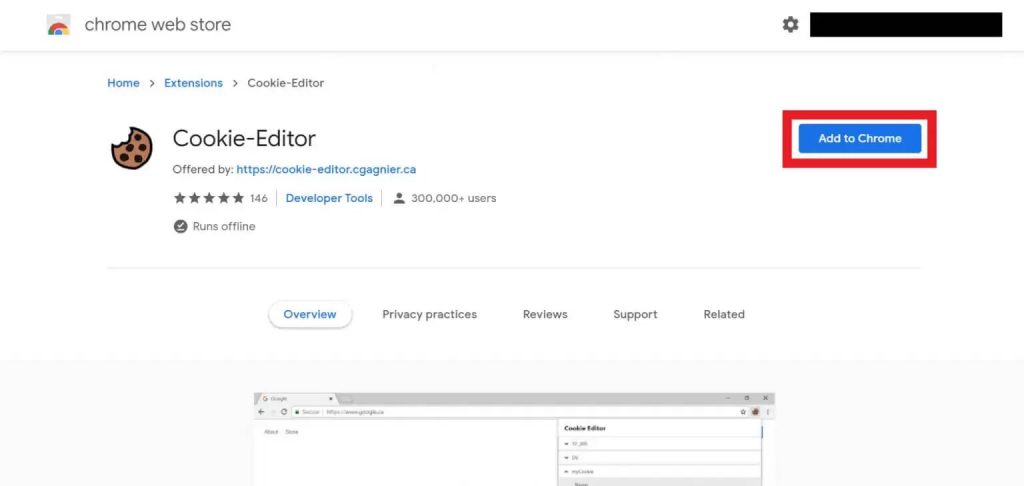Open the Extensions breadcrumb link

tap(193, 83)
